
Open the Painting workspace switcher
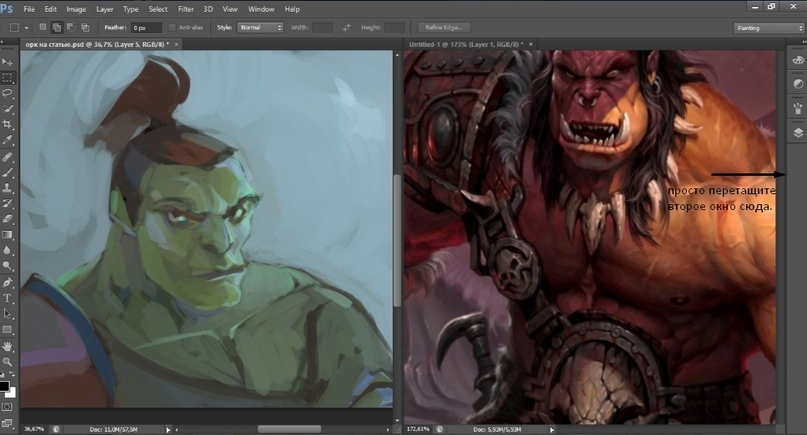(x=768, y=28)
